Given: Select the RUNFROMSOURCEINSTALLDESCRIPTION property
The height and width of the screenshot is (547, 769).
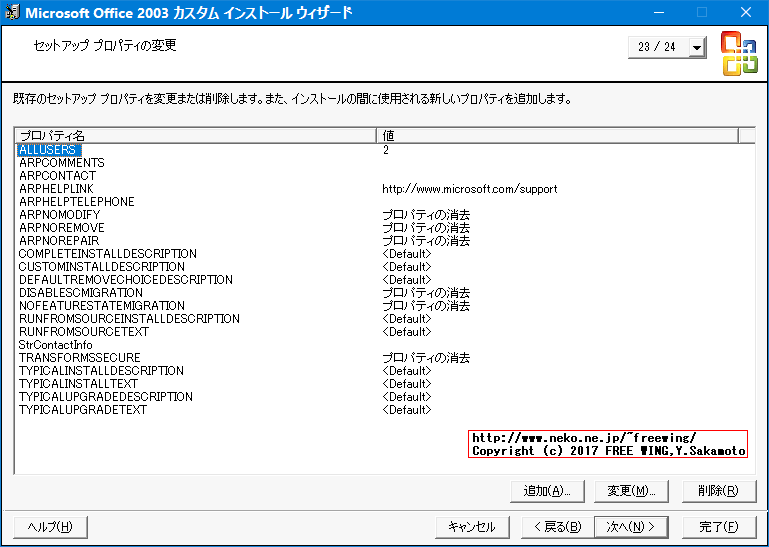Looking at the screenshot, I should point(129,318).
